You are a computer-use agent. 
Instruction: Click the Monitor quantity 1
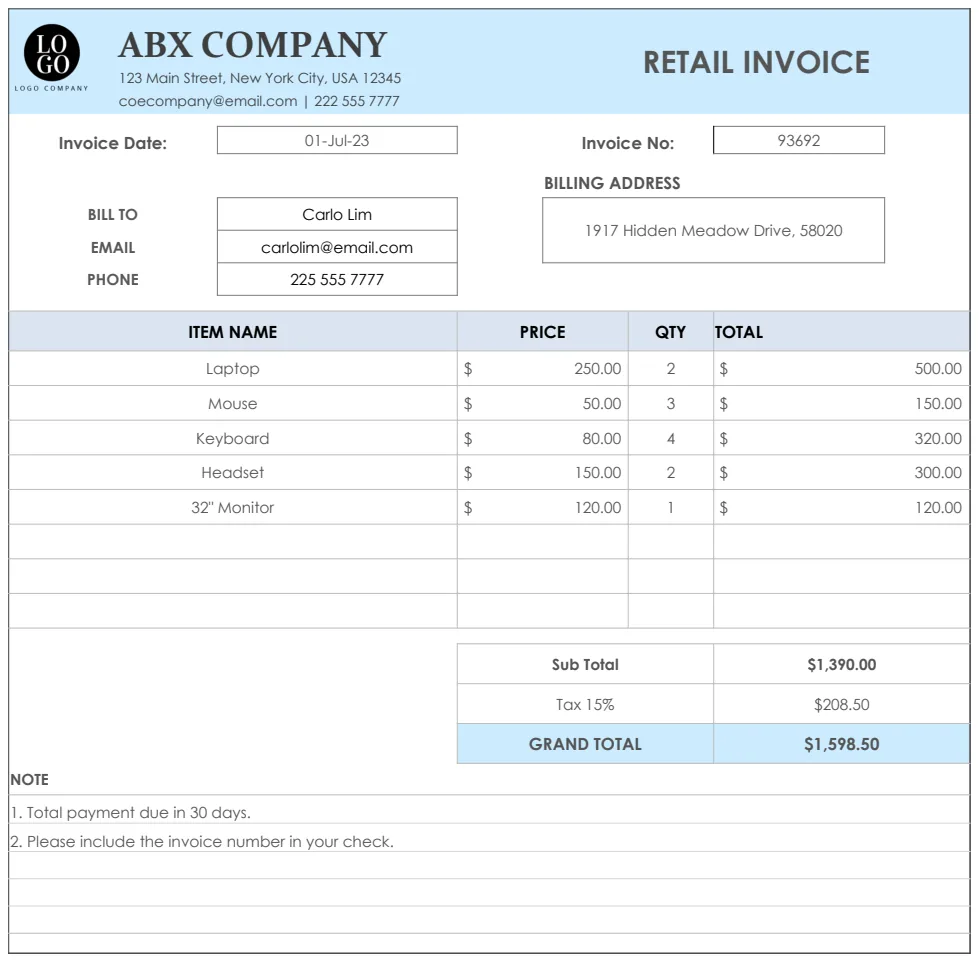(x=671, y=508)
